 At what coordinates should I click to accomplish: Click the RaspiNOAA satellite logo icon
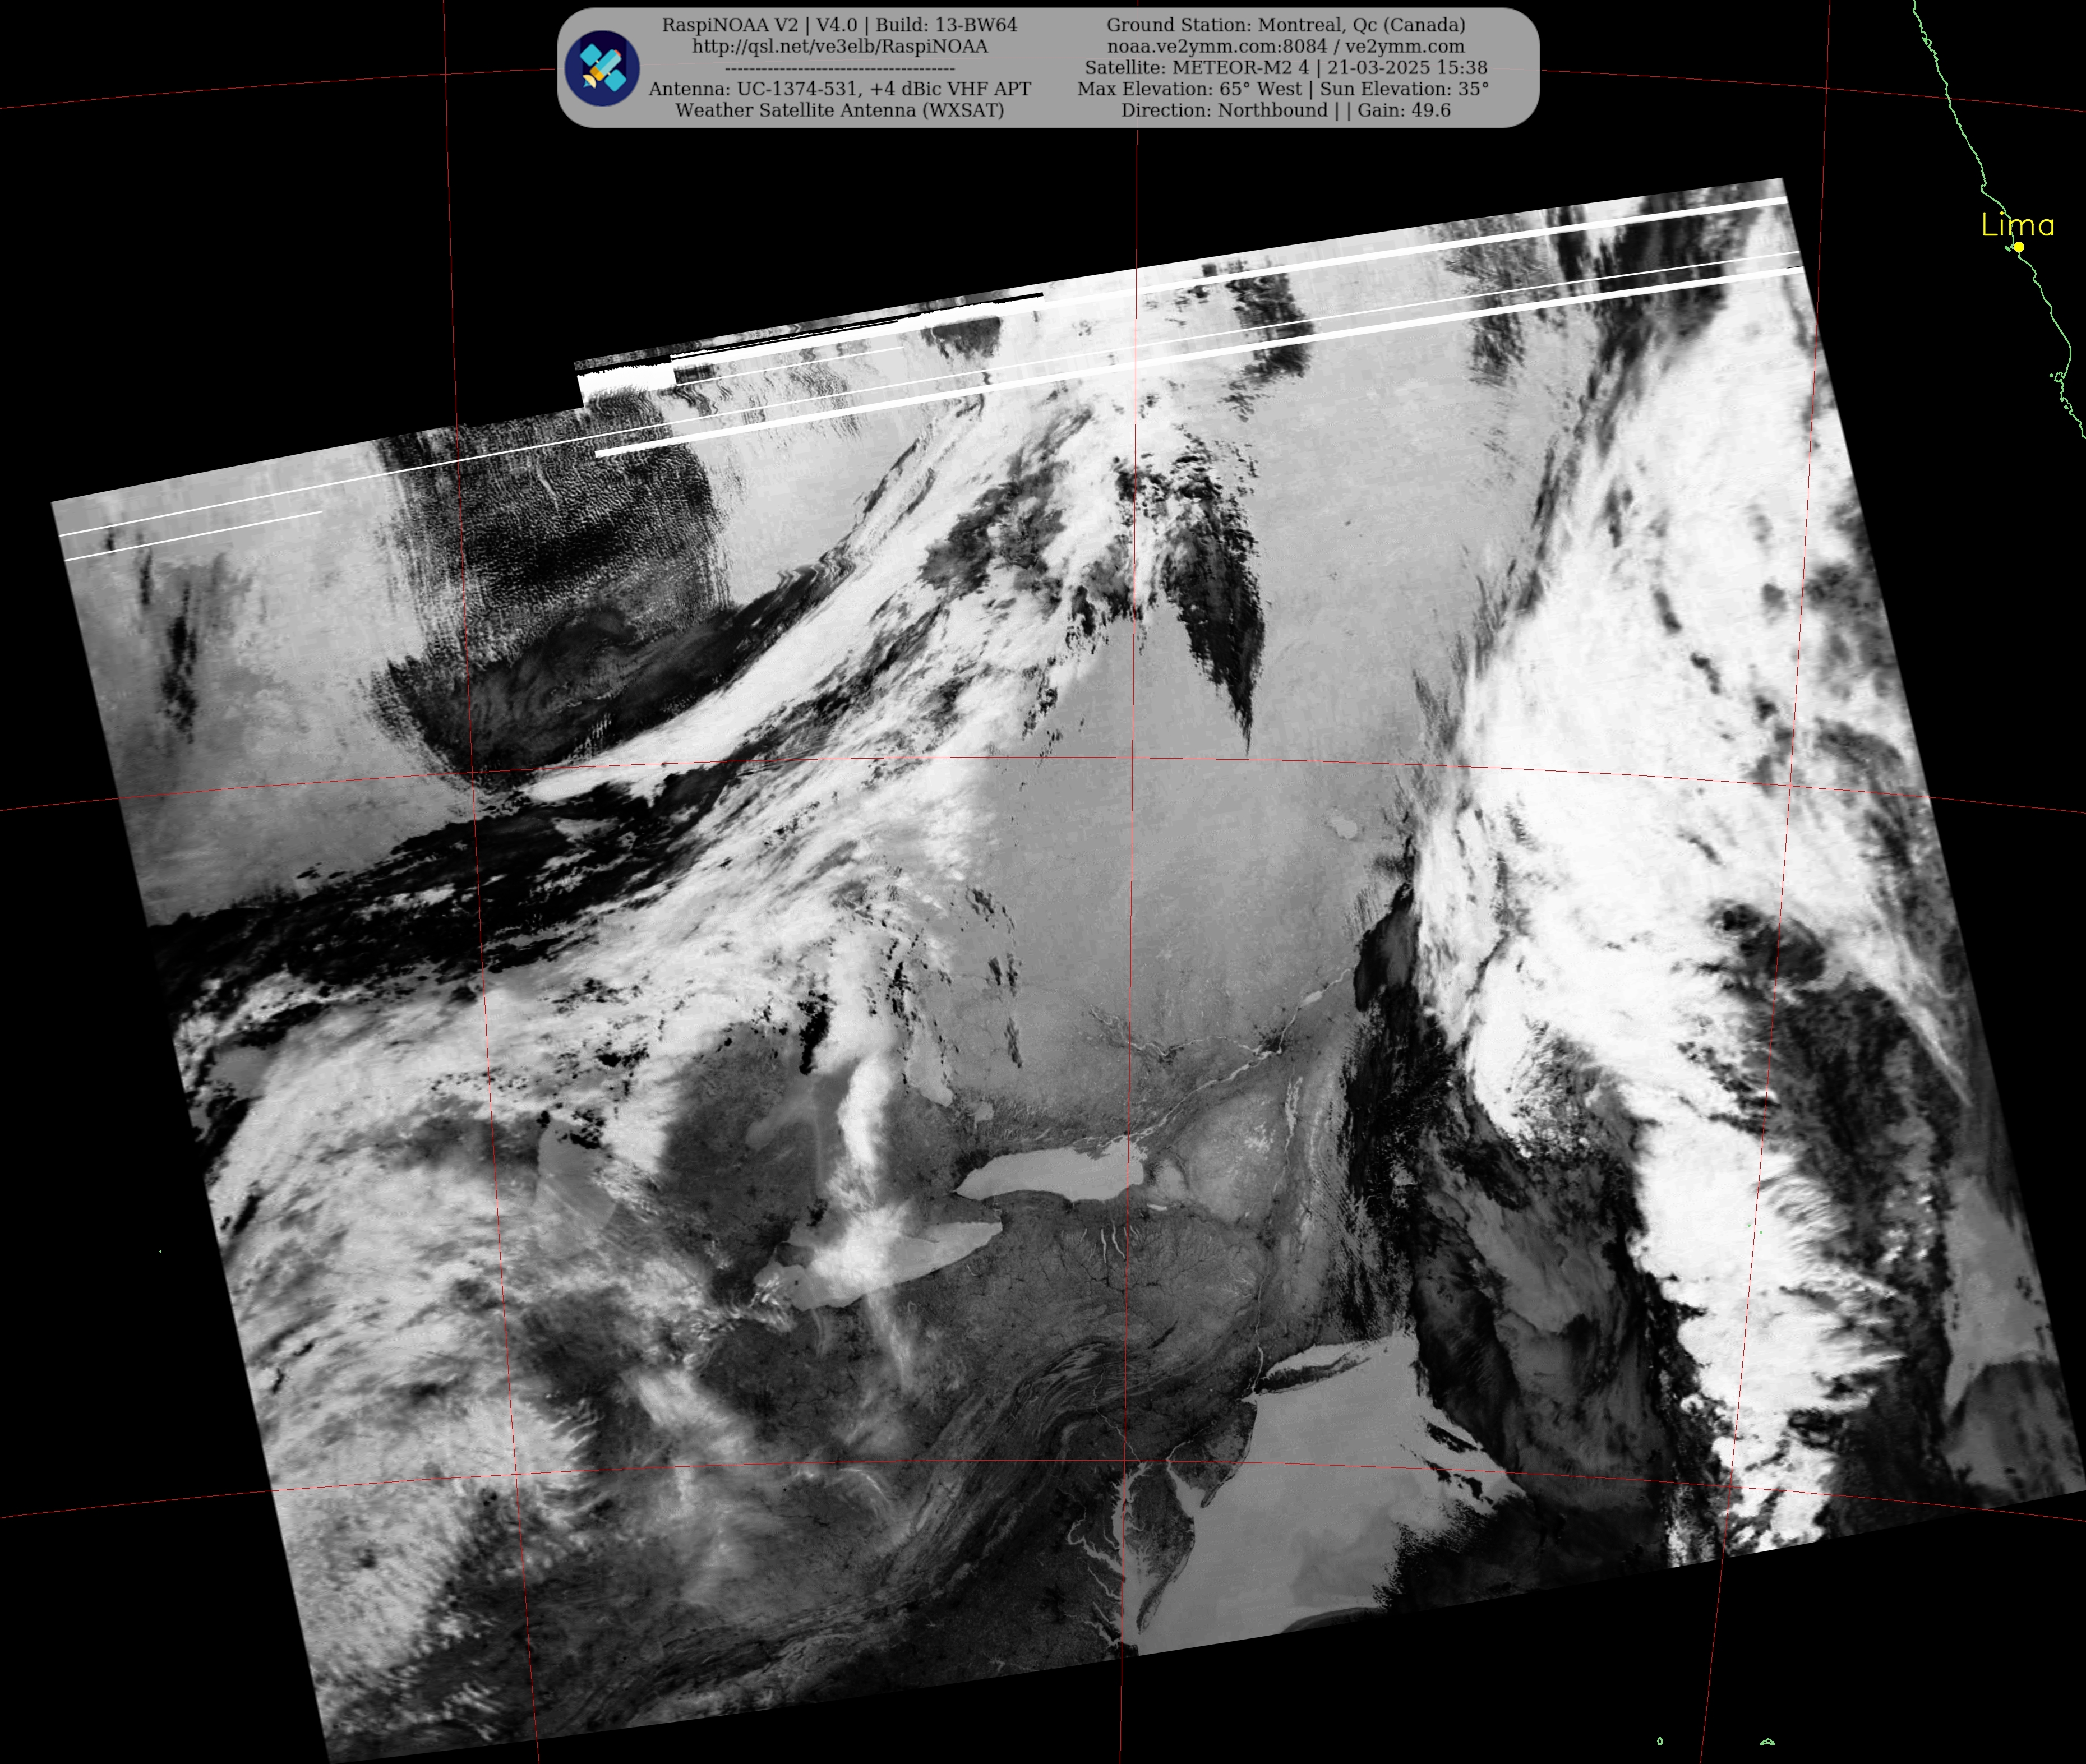pos(602,68)
